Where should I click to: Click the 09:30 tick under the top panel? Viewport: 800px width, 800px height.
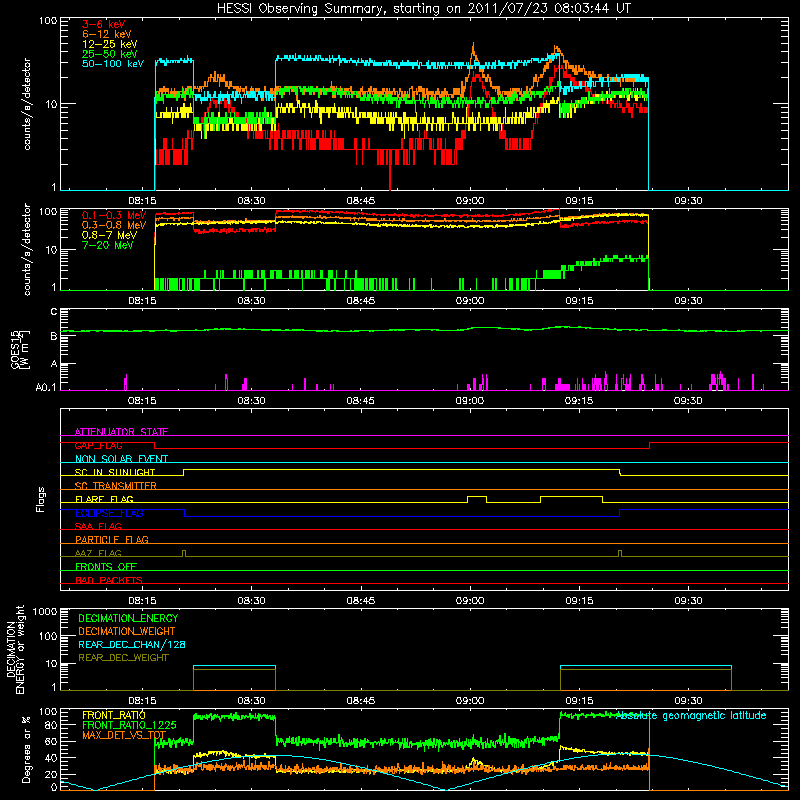[x=688, y=201]
